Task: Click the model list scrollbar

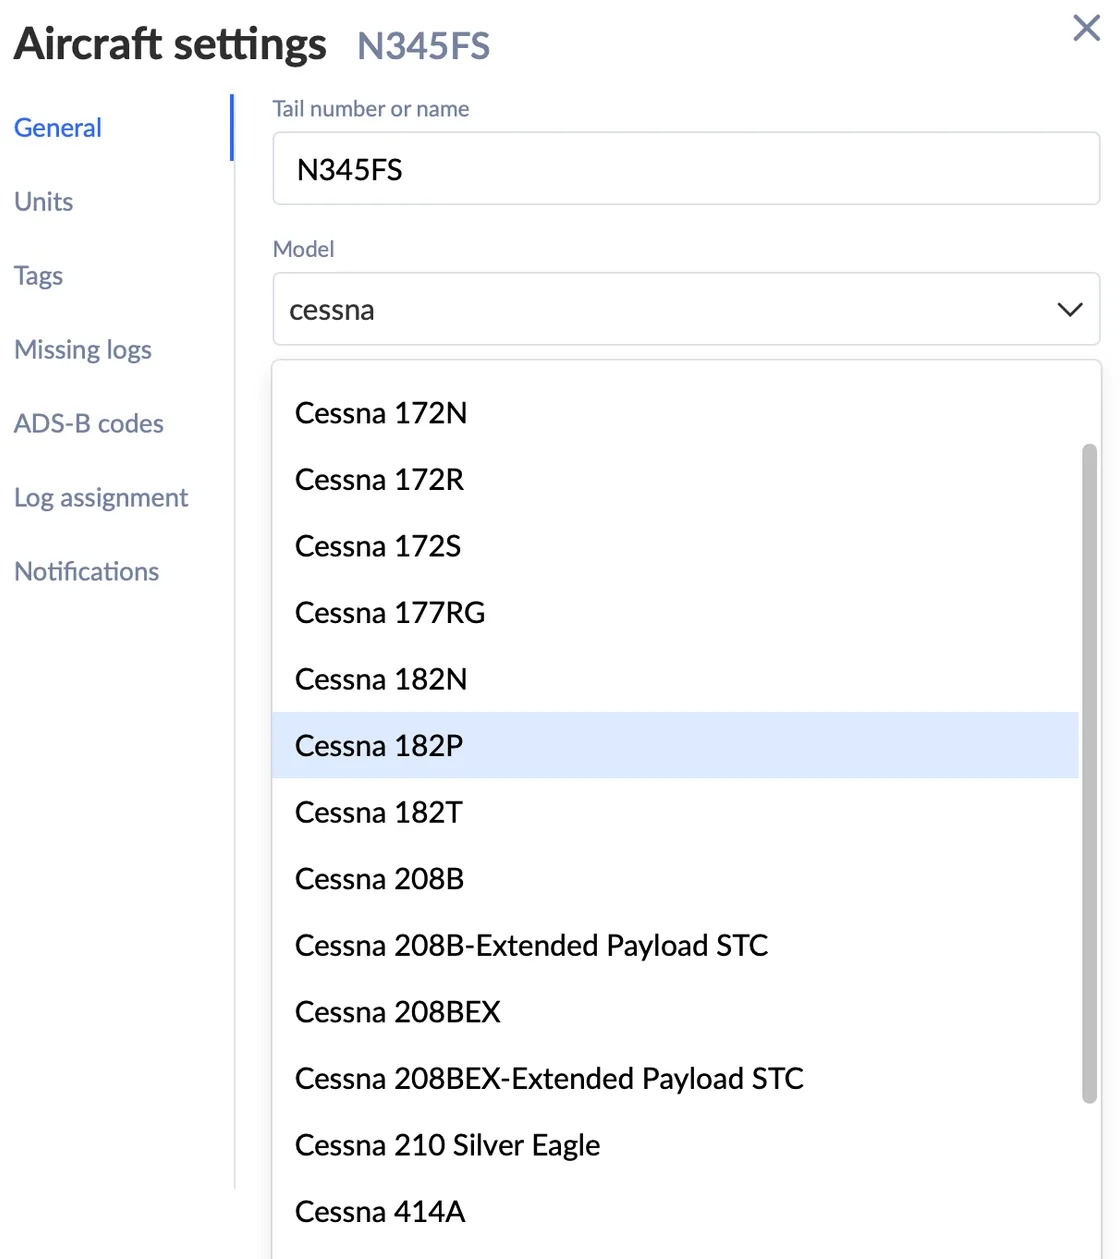Action: click(x=1090, y=773)
